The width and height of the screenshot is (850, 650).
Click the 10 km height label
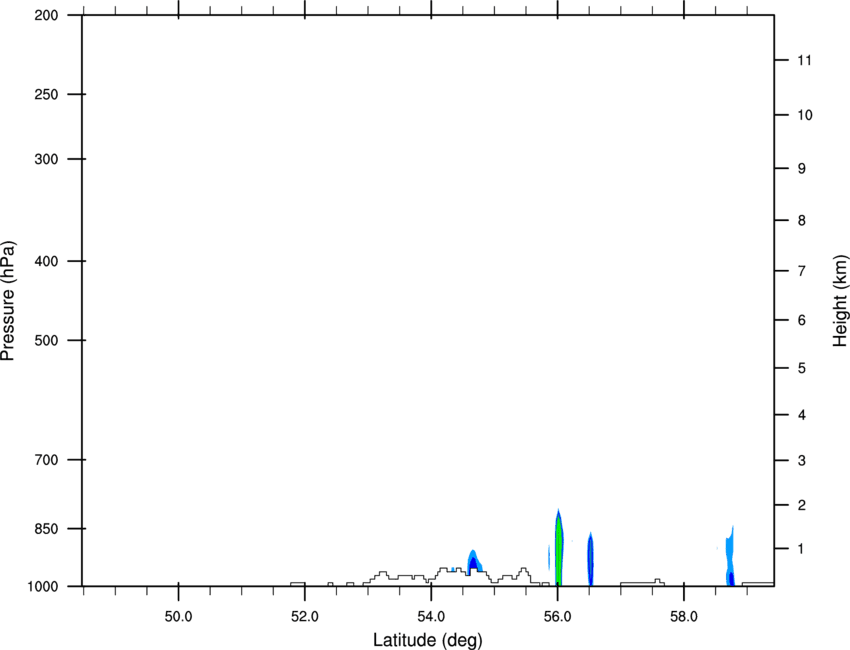tap(805, 115)
